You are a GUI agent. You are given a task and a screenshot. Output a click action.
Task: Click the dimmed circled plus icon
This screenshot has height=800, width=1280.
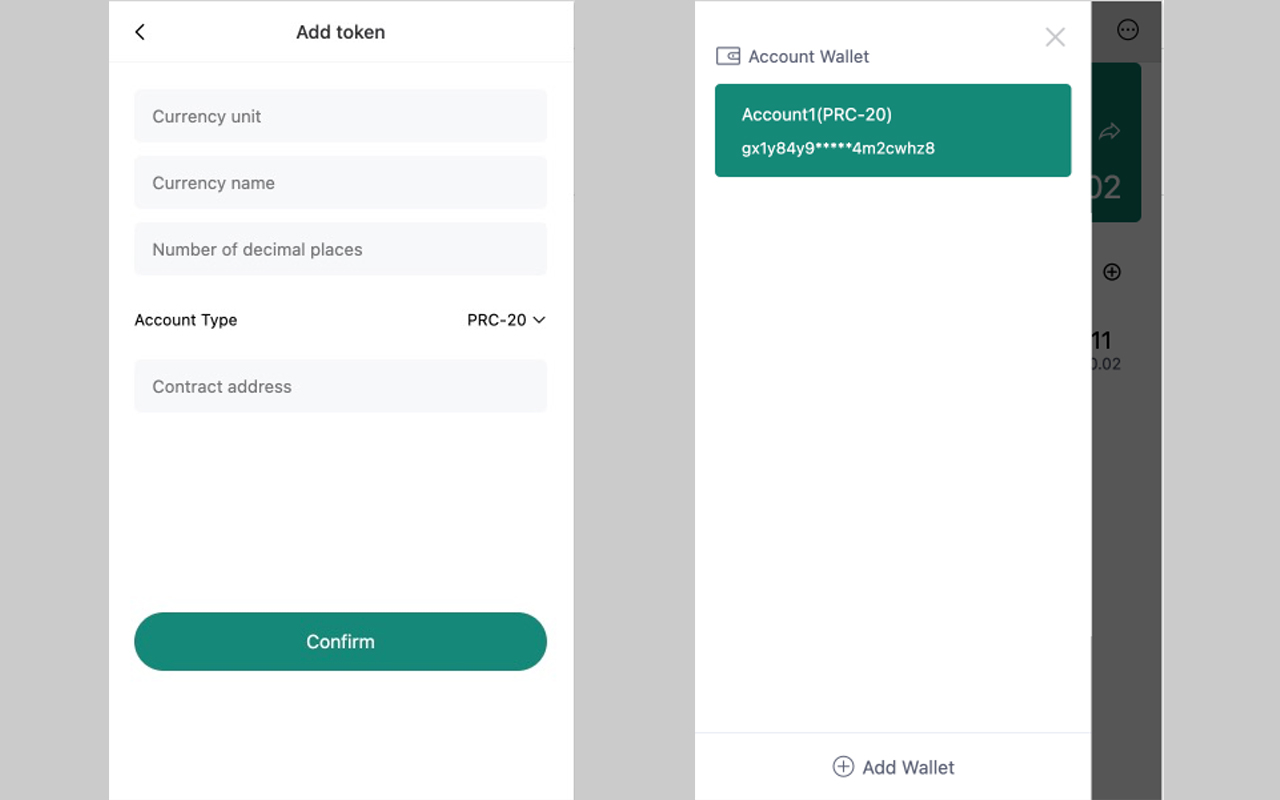1111,272
